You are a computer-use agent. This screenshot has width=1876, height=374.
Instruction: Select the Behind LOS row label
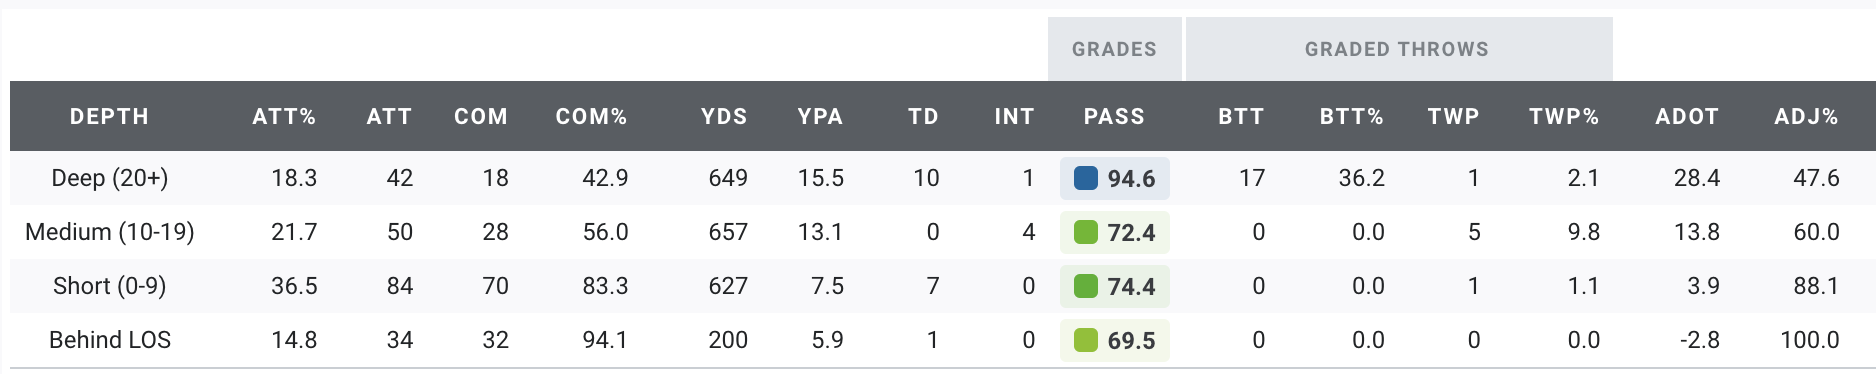110,340
